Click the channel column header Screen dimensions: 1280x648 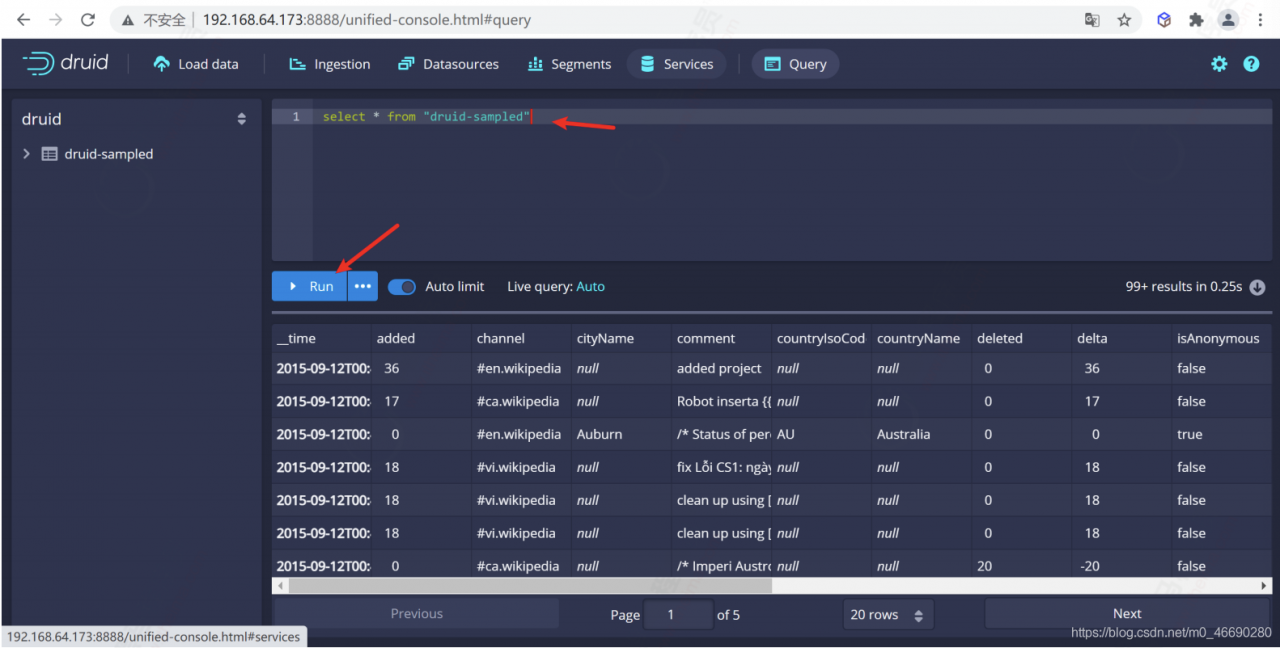click(521, 338)
